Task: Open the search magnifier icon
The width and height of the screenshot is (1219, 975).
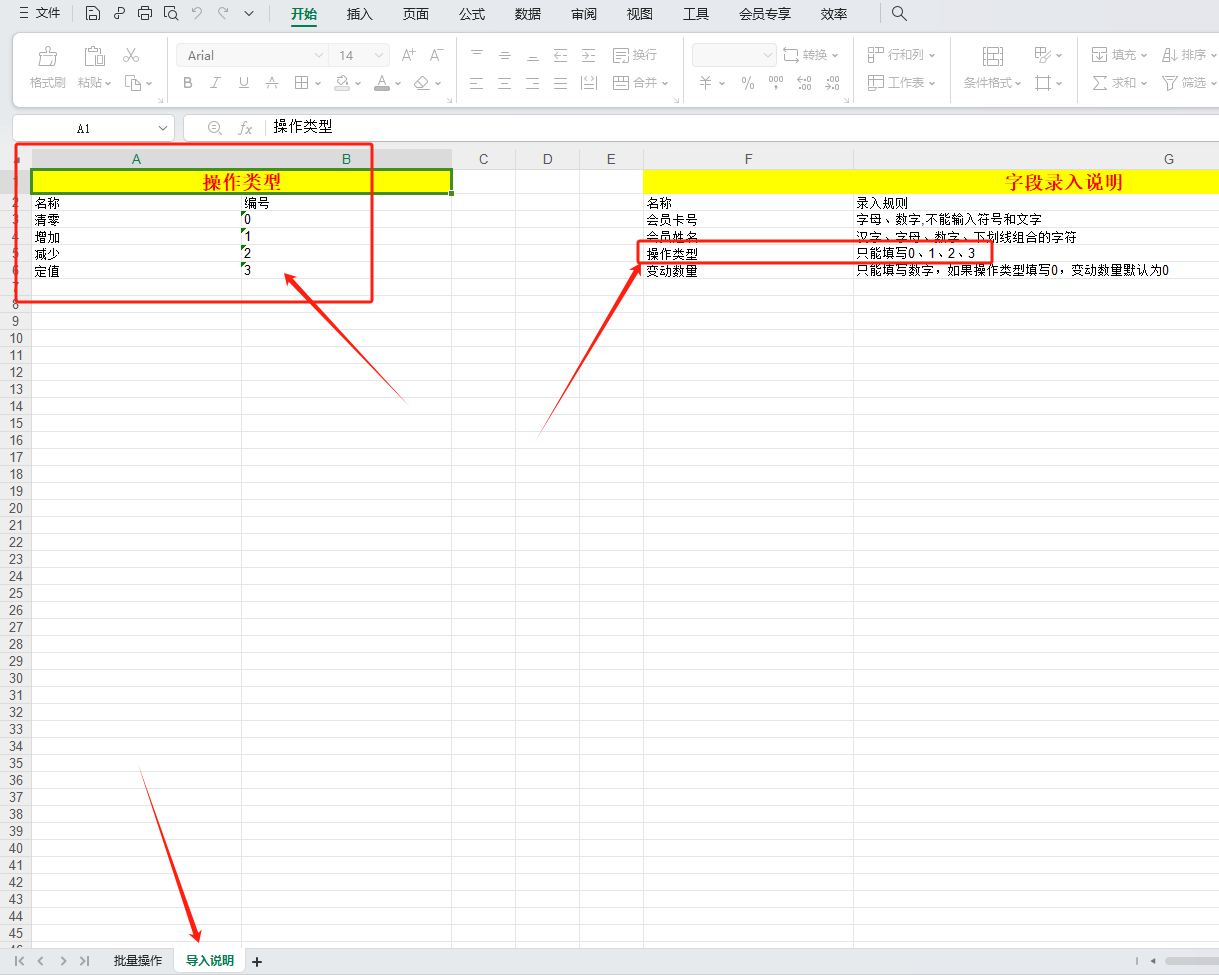Action: (x=899, y=14)
